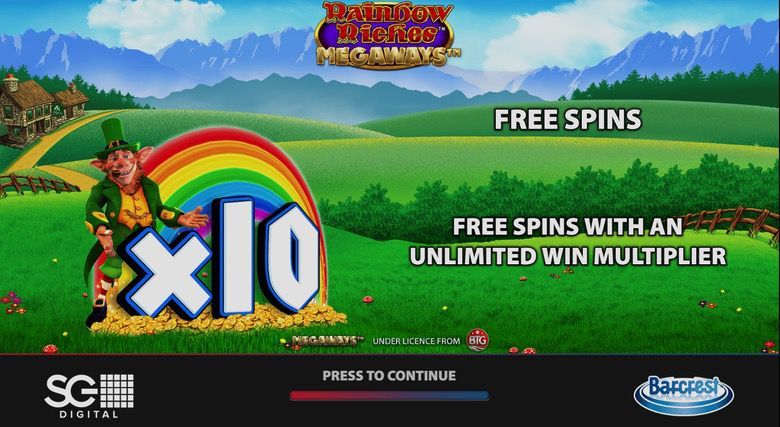
Task: Click the white cloud at top left
Action: click(154, 21)
